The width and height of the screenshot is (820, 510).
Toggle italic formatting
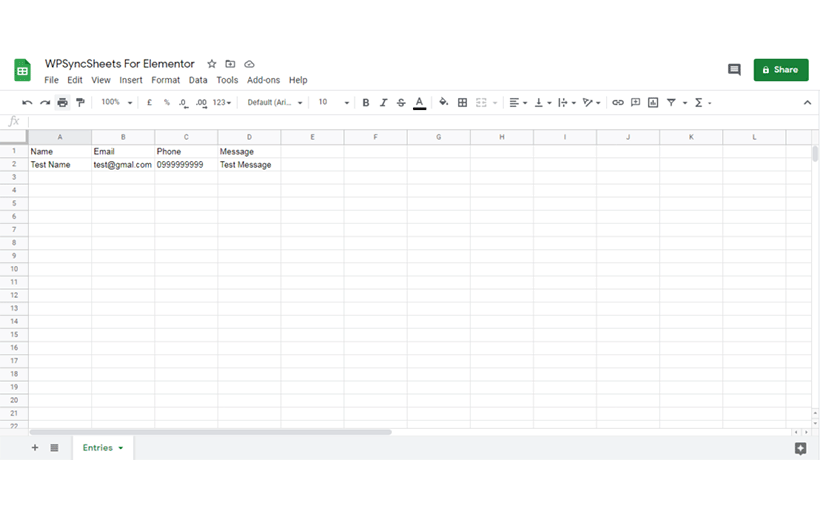point(383,103)
